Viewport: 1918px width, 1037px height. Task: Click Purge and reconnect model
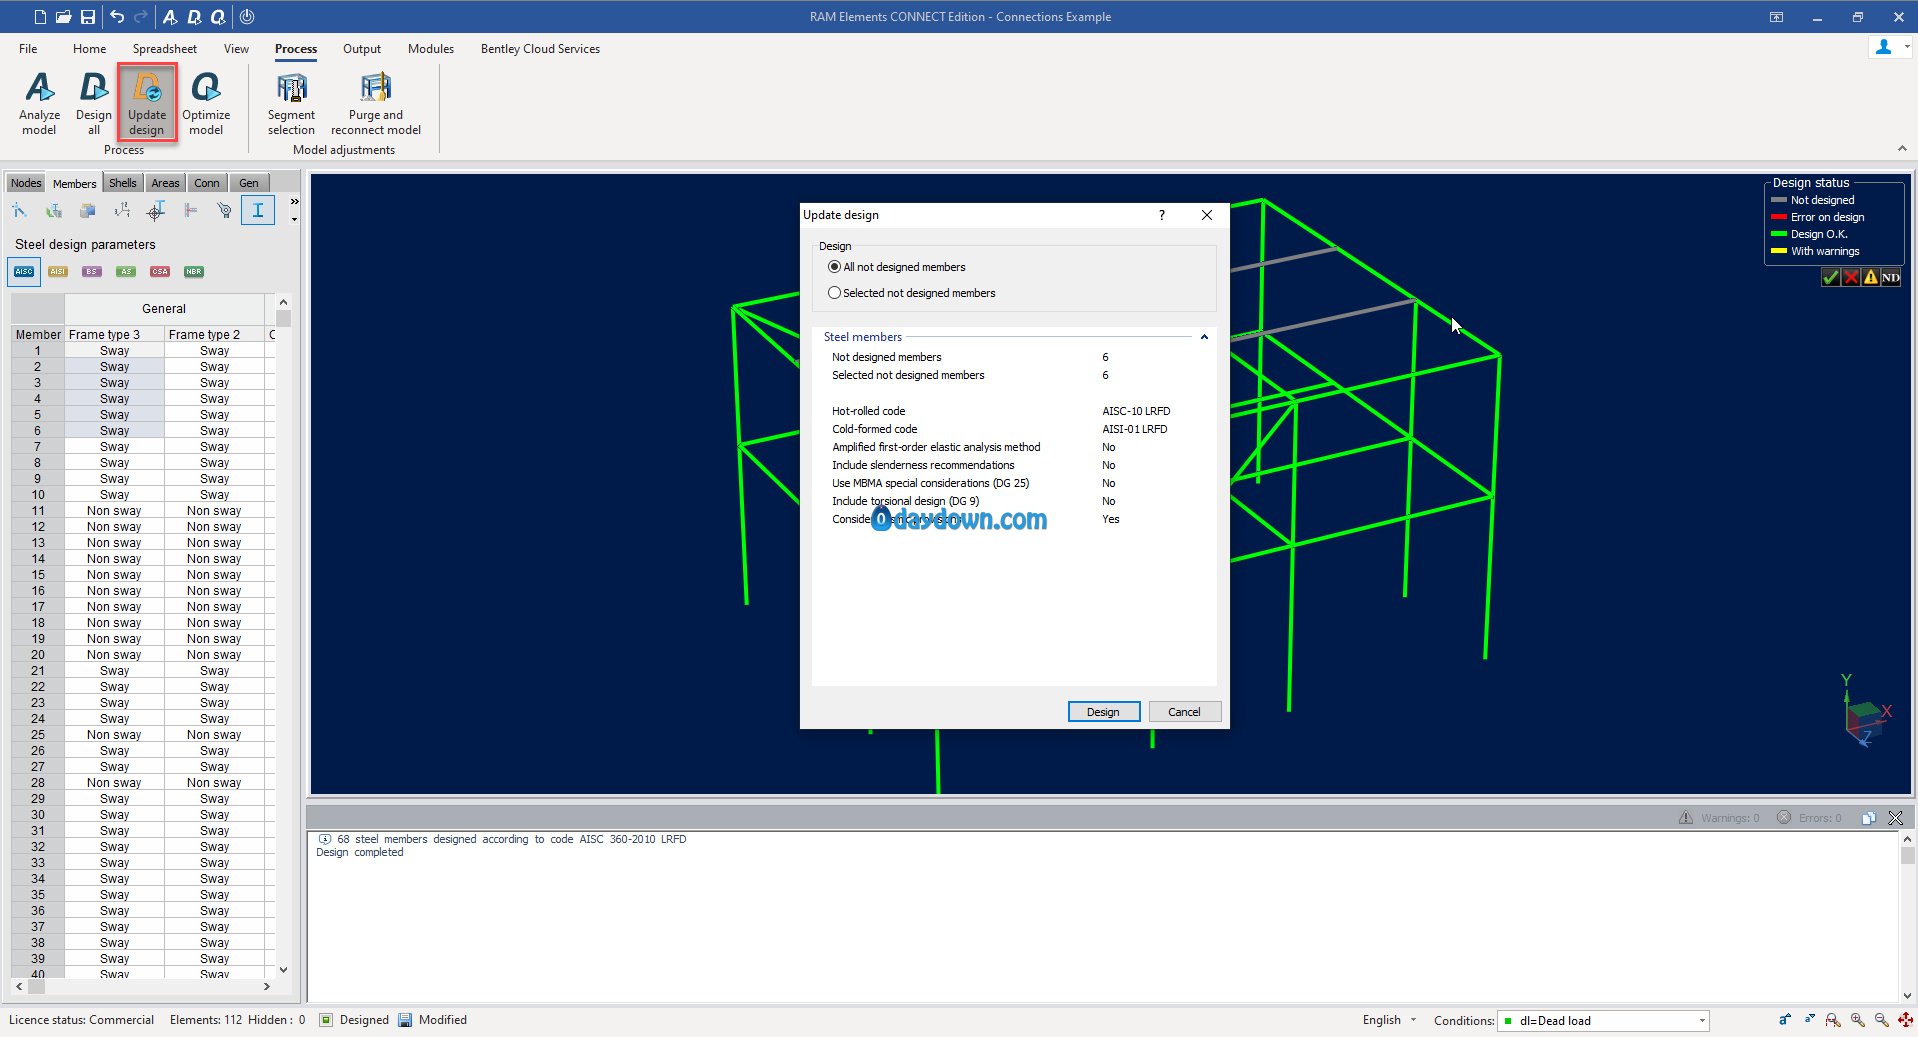(376, 104)
